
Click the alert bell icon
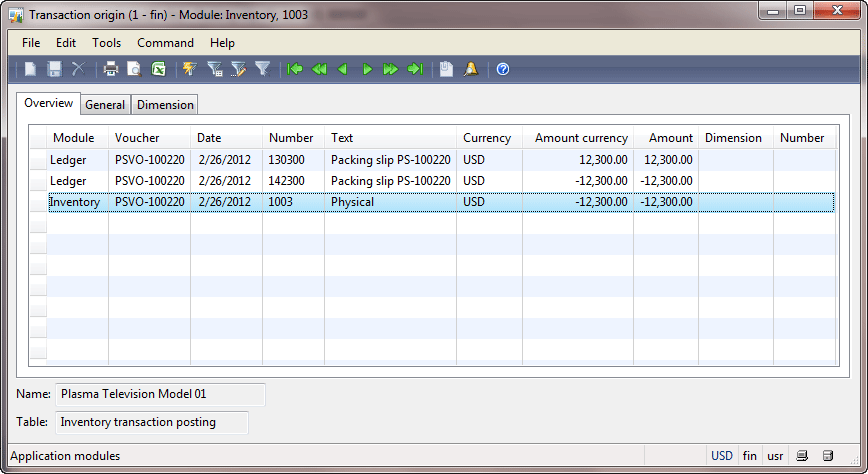tap(471, 69)
